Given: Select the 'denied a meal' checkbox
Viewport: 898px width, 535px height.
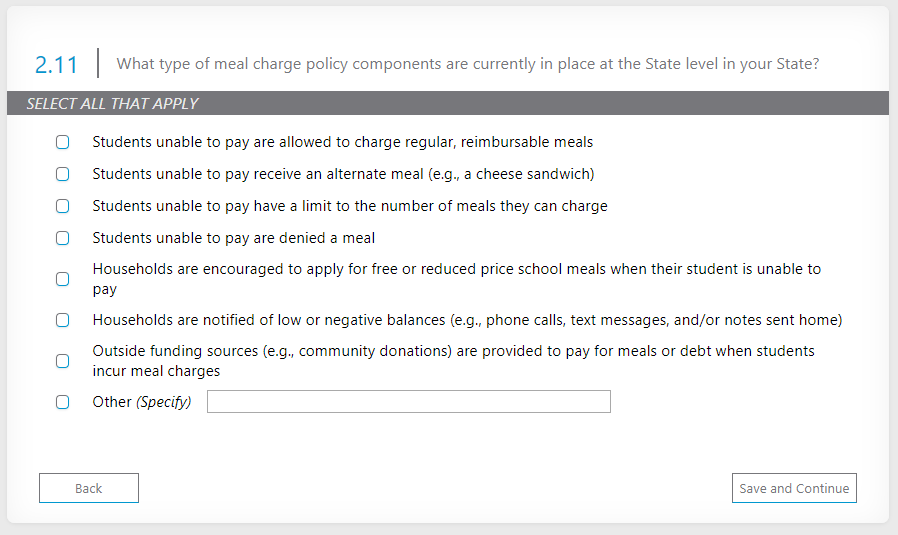Looking at the screenshot, I should click(x=63, y=238).
